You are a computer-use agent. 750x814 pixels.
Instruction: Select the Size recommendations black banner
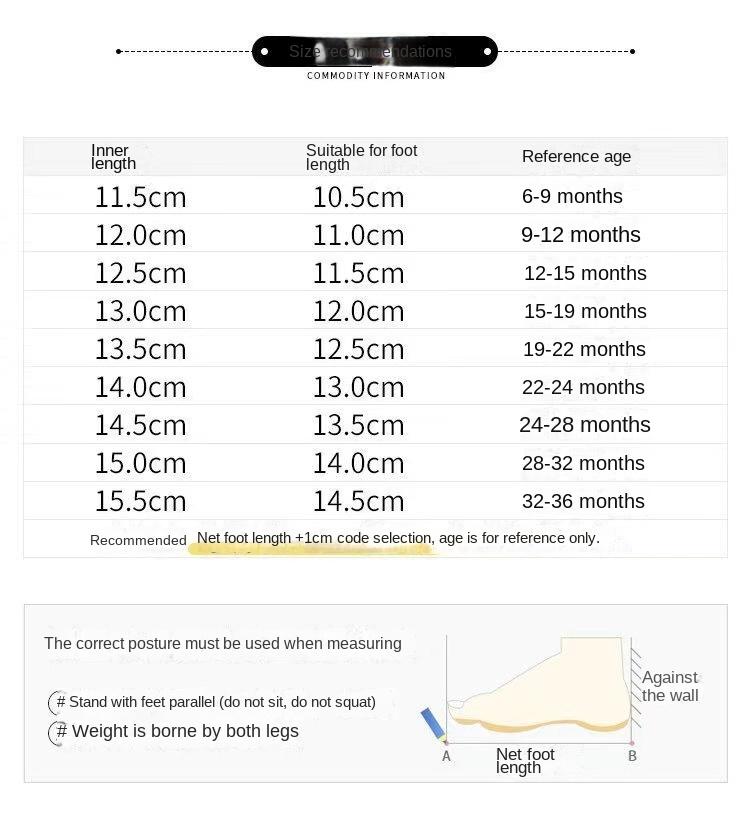point(375,51)
